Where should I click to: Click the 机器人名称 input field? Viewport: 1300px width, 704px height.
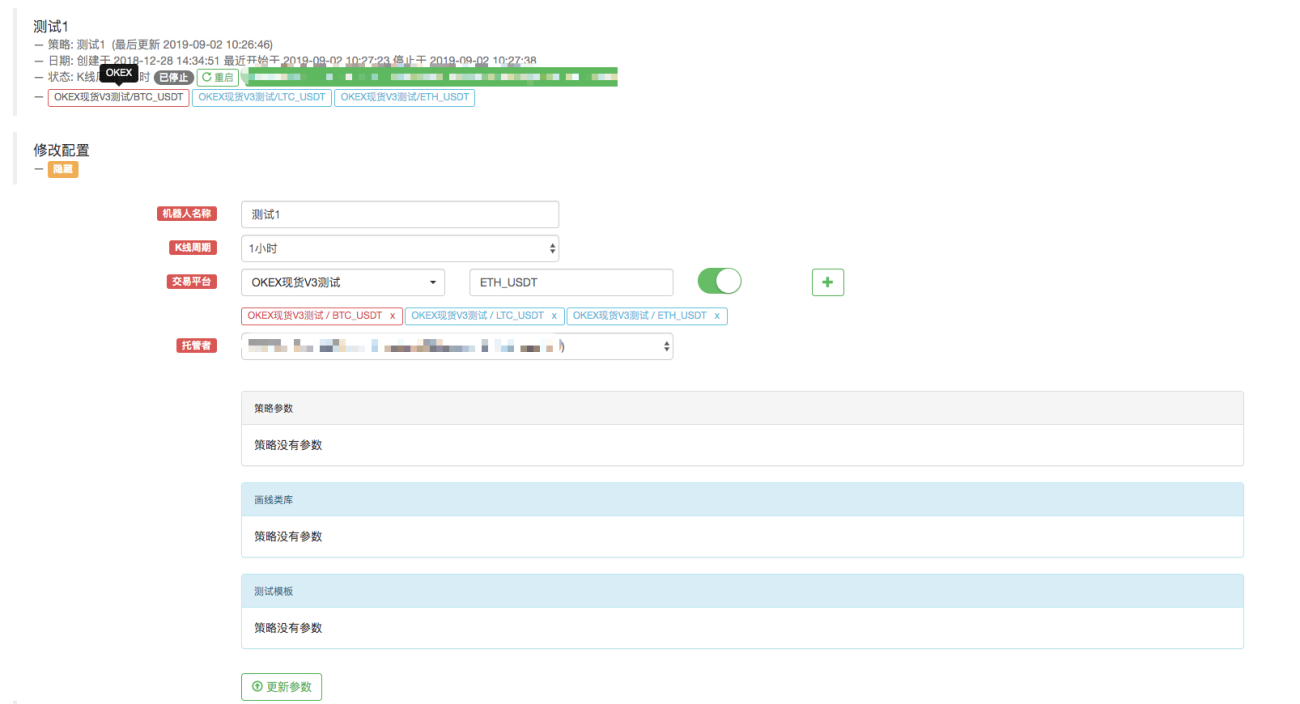[x=400, y=214]
